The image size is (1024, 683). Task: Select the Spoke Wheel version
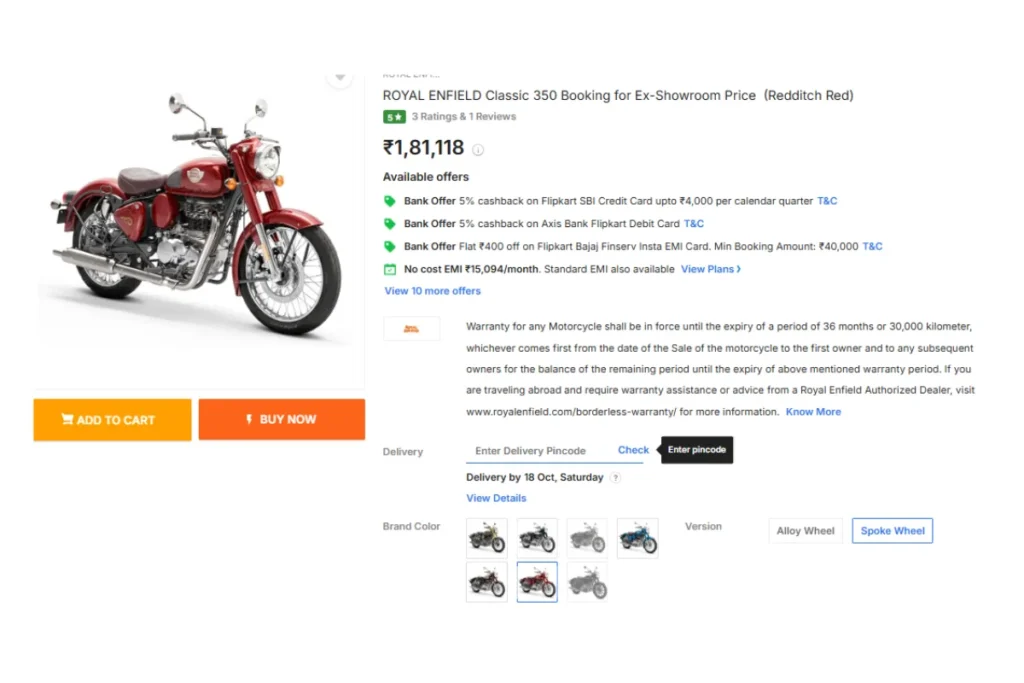892,531
